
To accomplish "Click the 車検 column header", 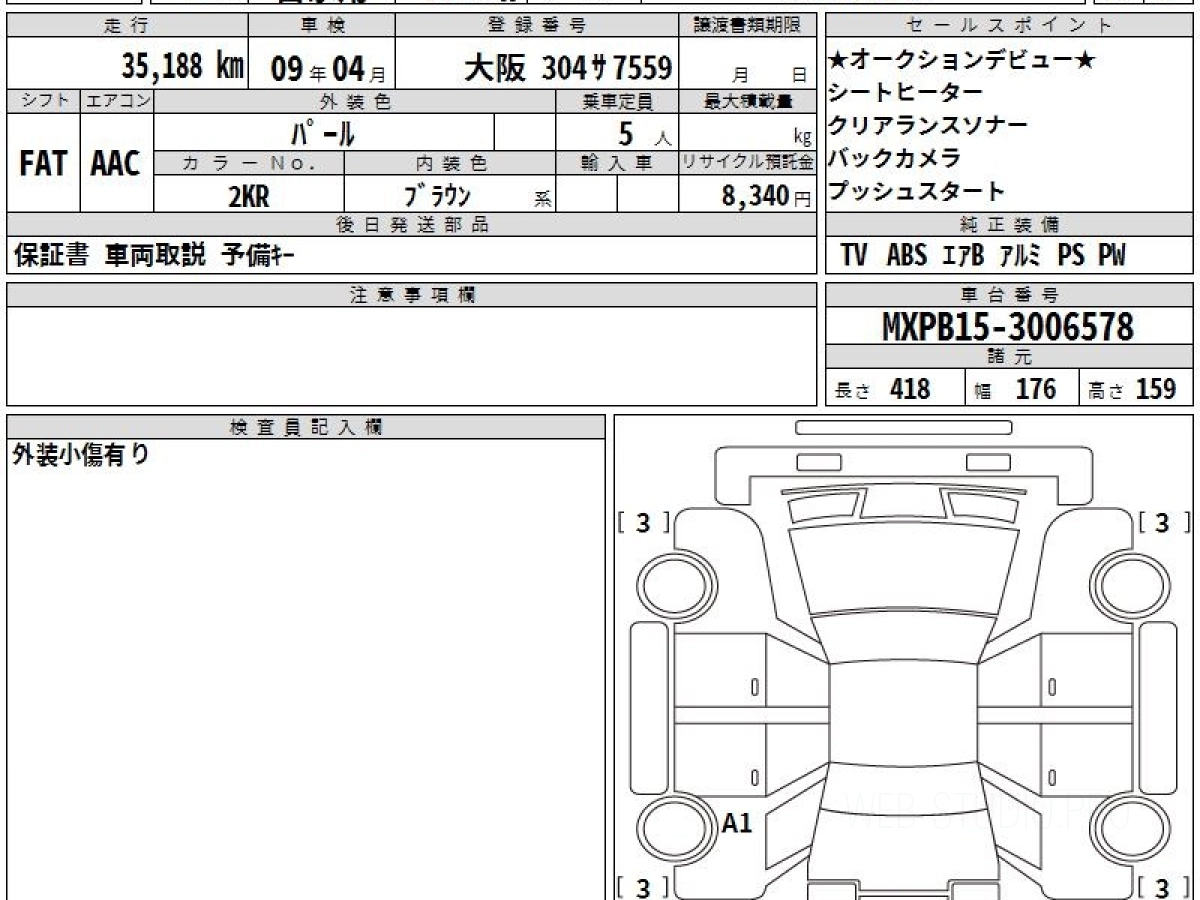I will click(321, 26).
